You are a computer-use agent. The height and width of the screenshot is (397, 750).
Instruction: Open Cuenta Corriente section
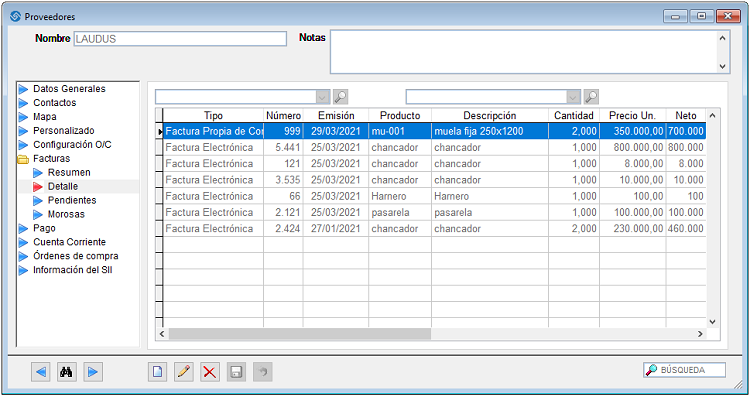tap(69, 242)
